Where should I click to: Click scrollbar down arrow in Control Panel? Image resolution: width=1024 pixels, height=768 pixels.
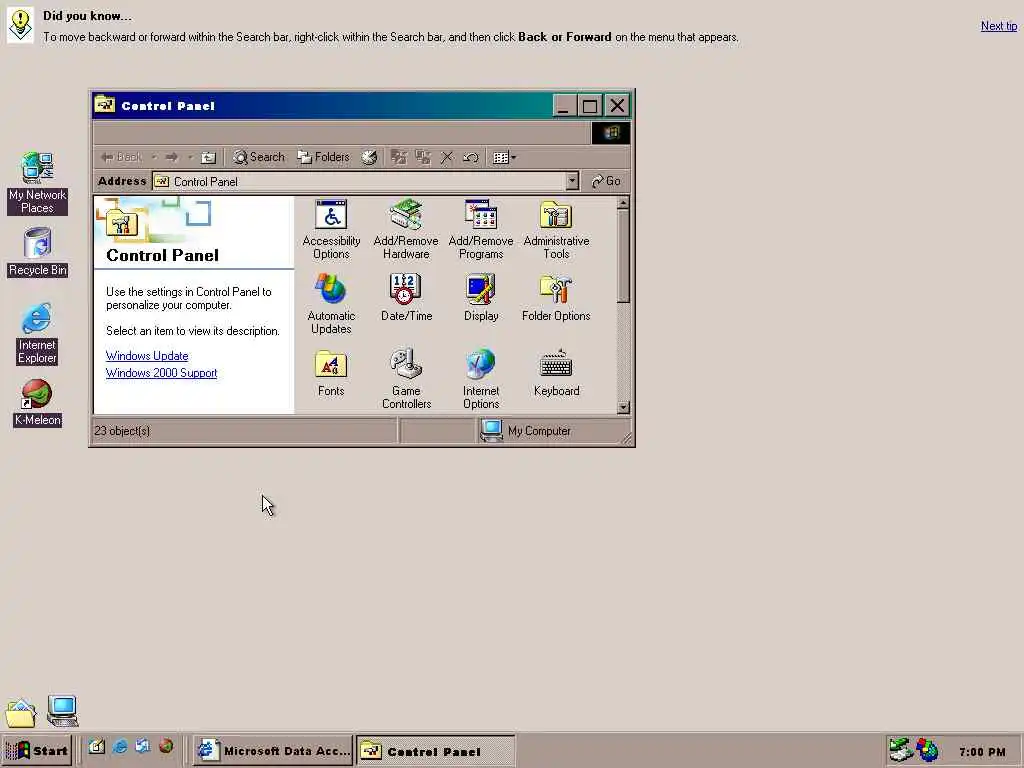point(623,407)
